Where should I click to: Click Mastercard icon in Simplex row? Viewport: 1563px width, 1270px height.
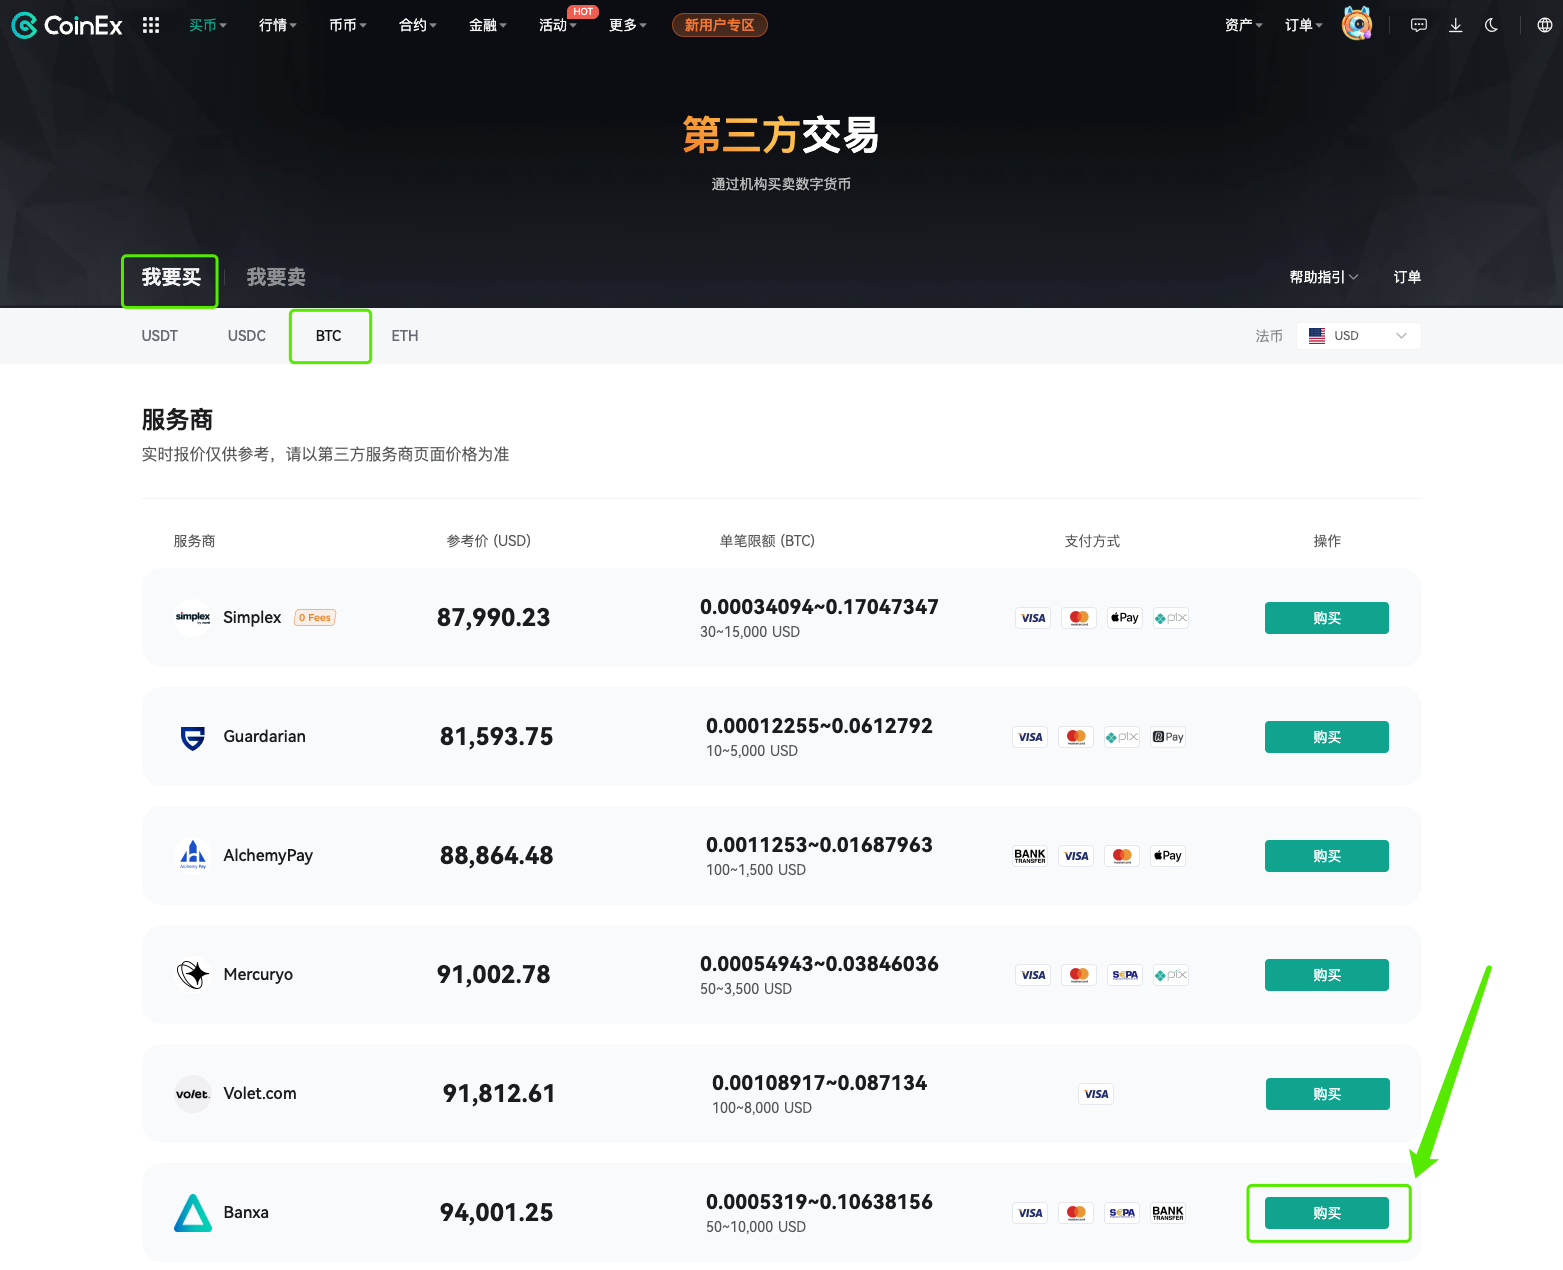click(x=1079, y=618)
